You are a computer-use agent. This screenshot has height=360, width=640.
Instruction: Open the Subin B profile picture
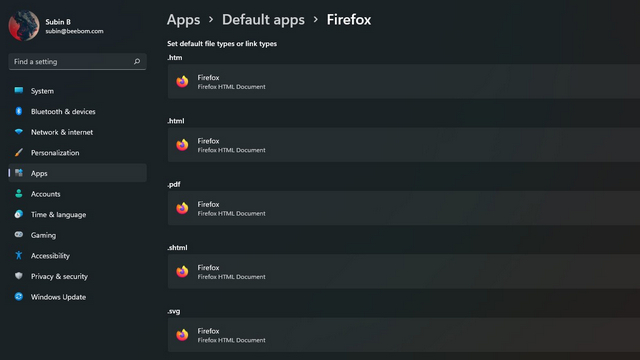coord(24,26)
